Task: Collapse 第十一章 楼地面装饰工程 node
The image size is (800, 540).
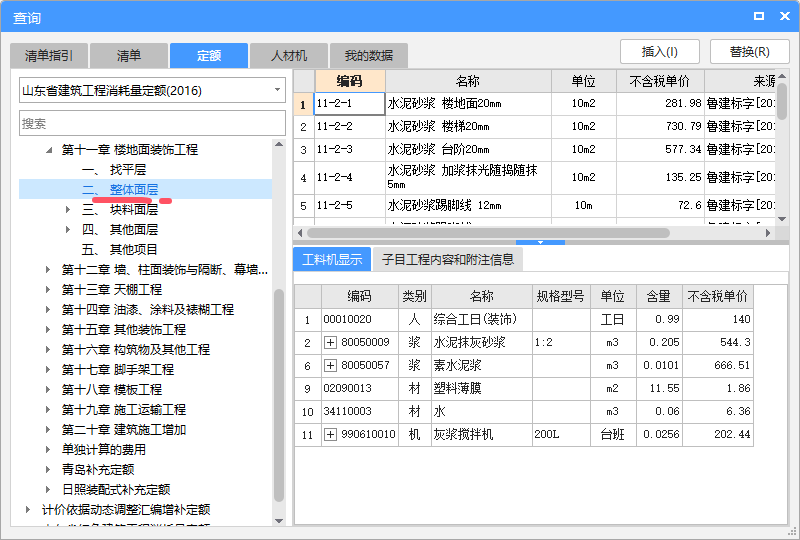Action: point(48,150)
